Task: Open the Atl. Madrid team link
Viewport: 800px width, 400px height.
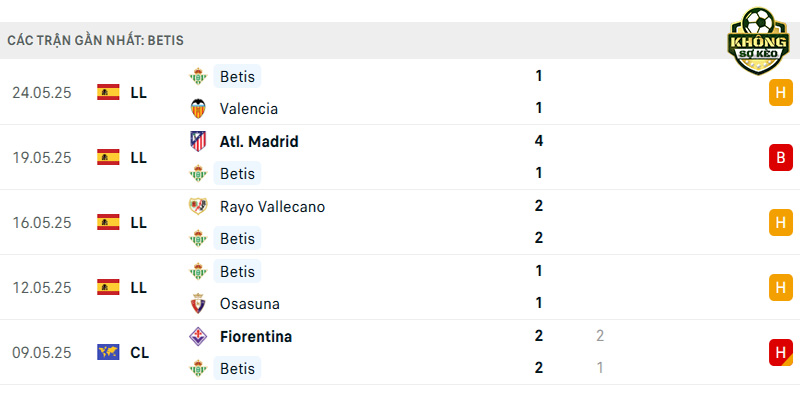Action: tap(259, 142)
